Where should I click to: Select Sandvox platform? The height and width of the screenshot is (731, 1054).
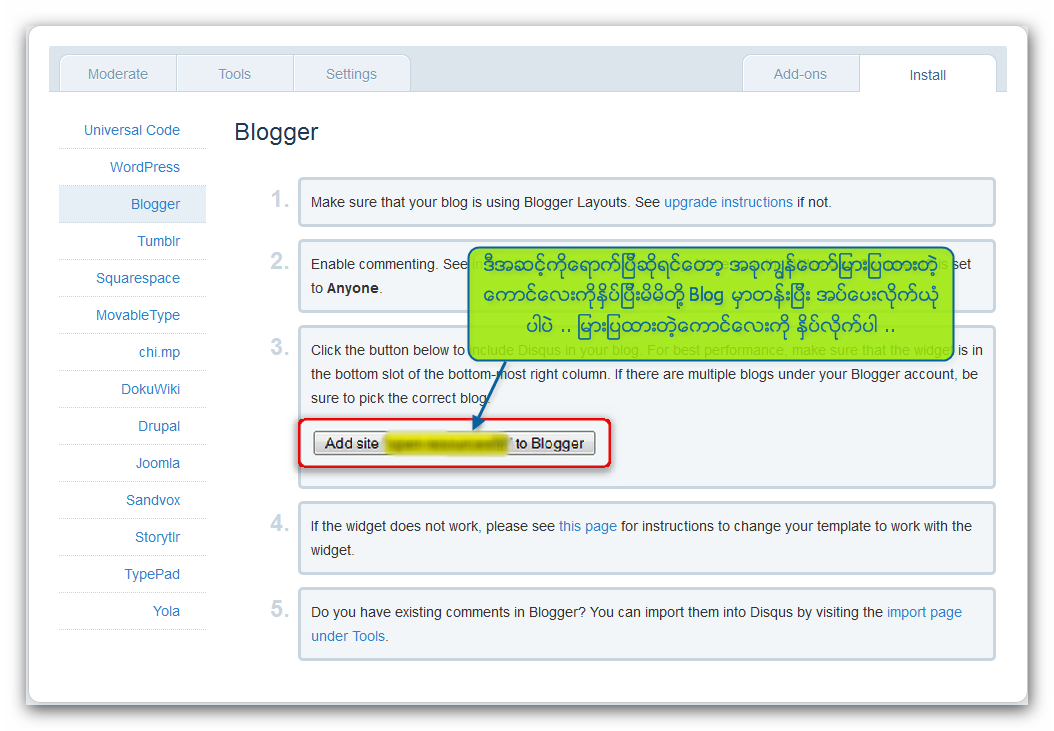(153, 500)
